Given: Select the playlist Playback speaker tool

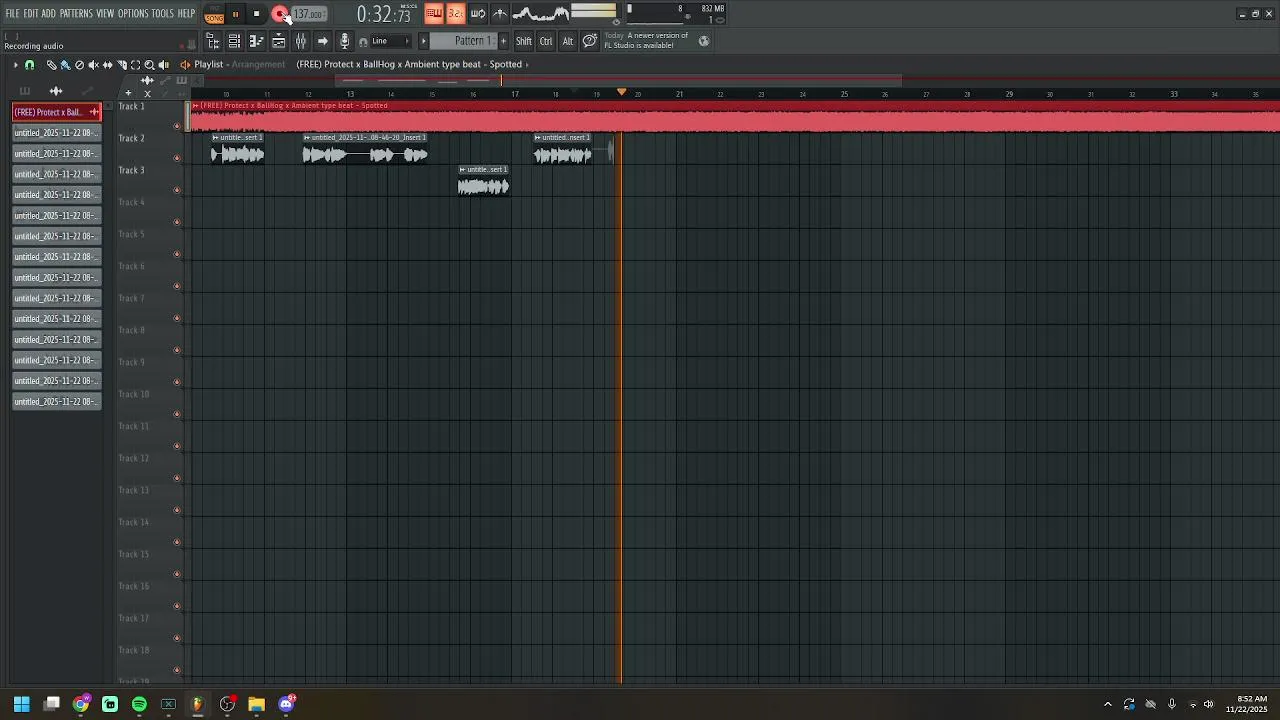Looking at the screenshot, I should (x=164, y=65).
